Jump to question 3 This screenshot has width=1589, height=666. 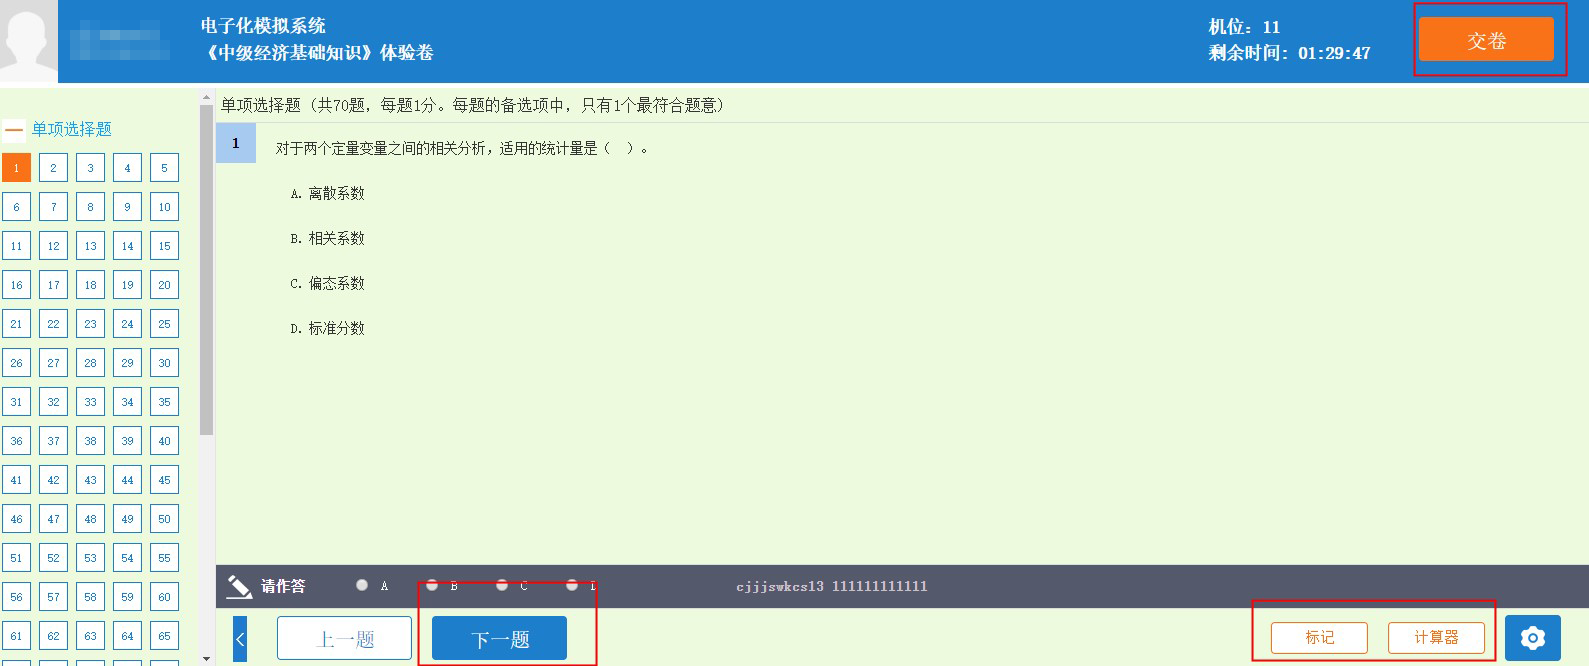[x=90, y=168]
